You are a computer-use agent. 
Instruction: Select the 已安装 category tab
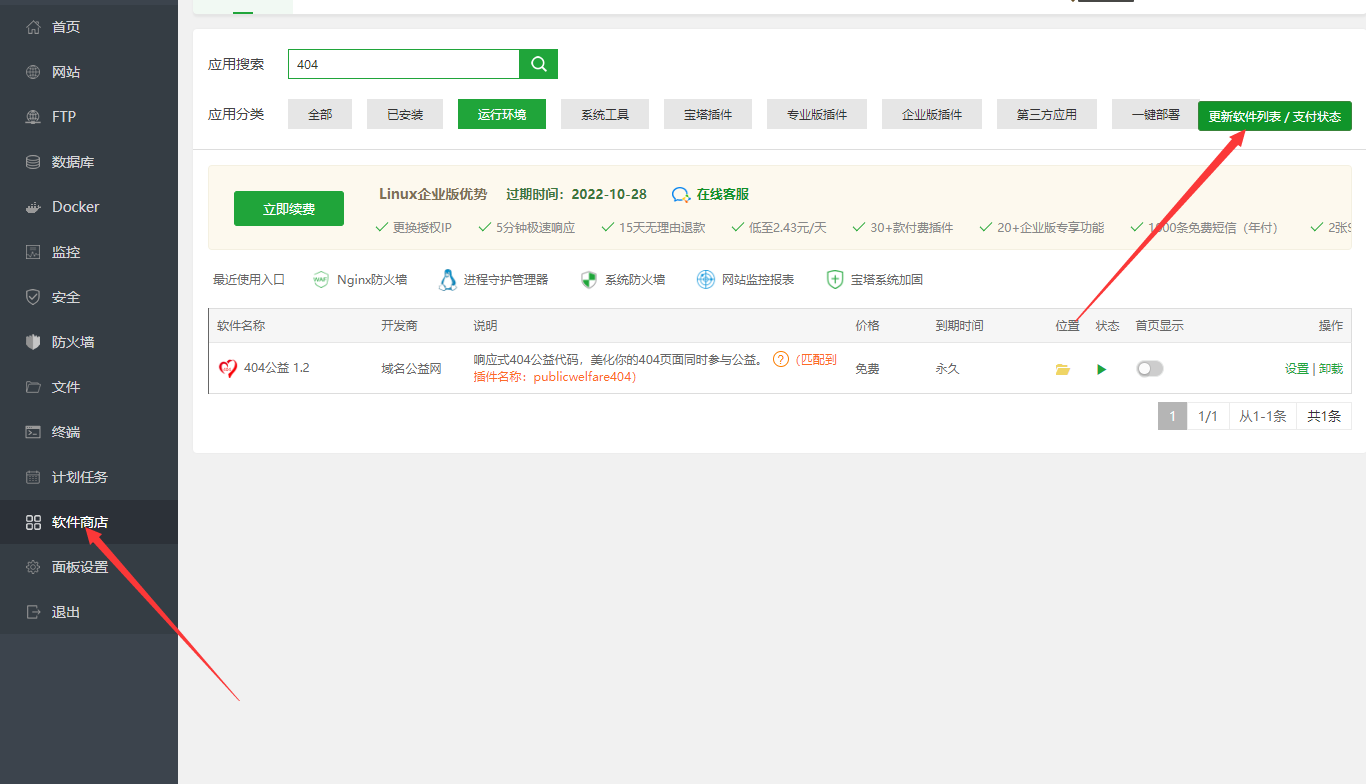click(x=405, y=115)
